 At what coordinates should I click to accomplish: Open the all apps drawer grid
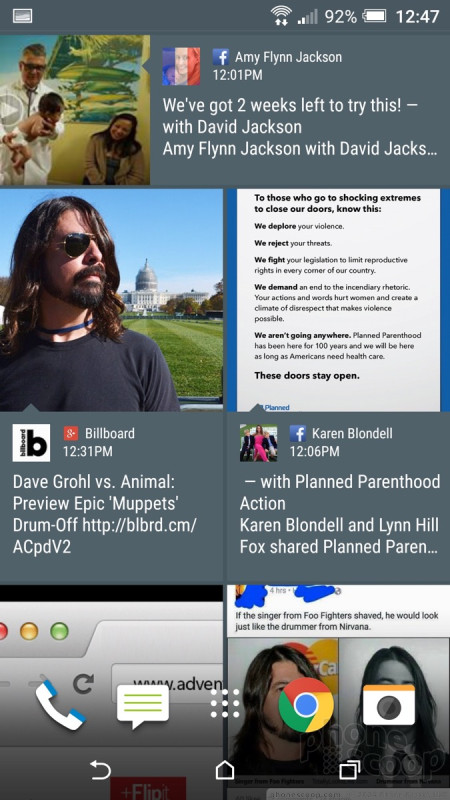click(225, 704)
